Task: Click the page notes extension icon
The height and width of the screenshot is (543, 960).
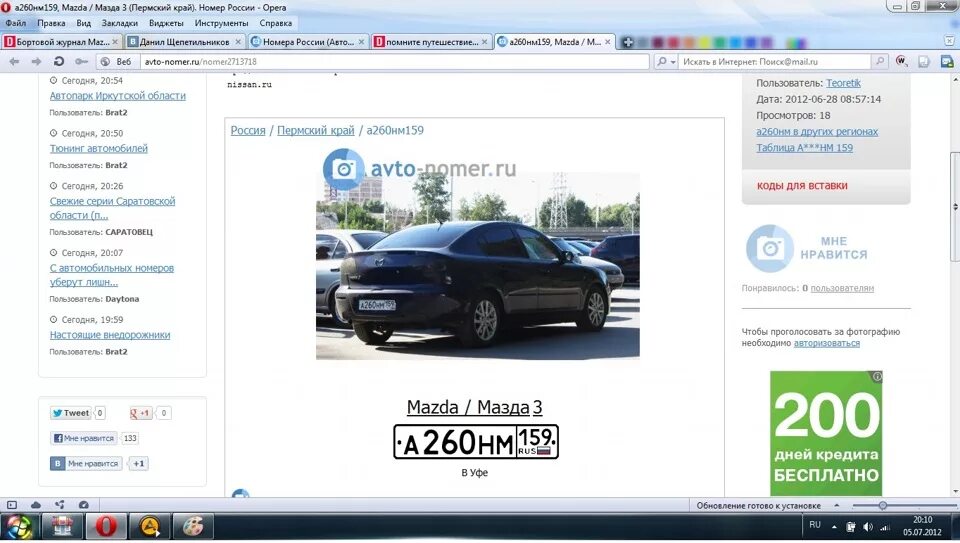Action: pyautogui.click(x=924, y=61)
